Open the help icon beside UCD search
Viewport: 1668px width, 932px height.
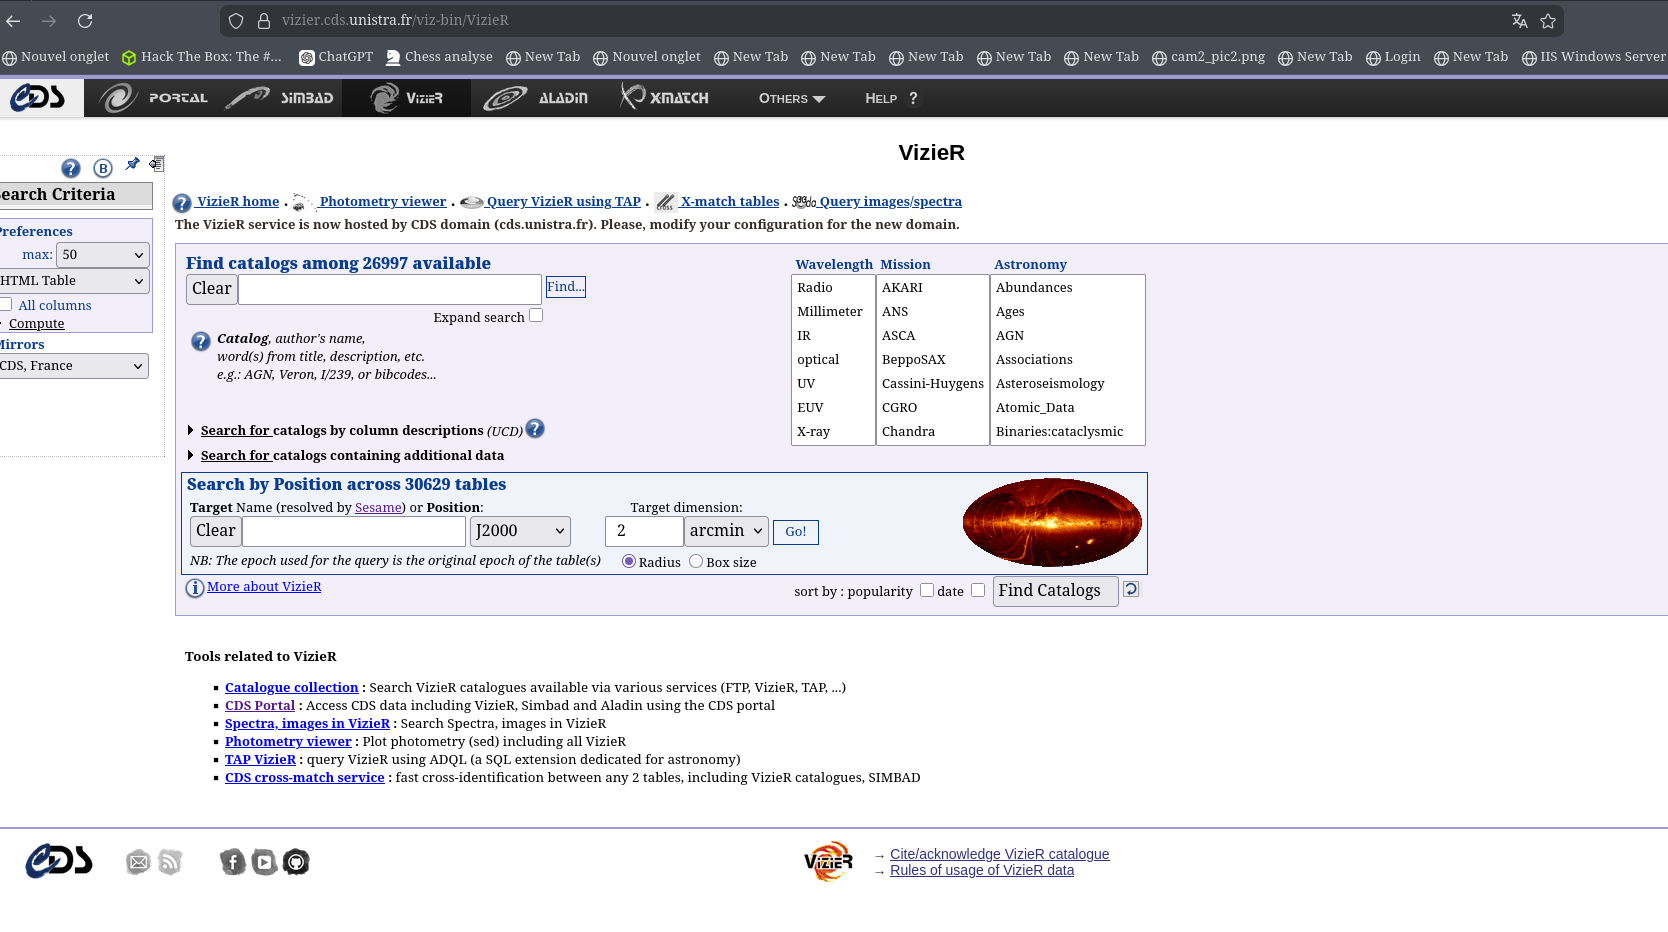coord(535,429)
